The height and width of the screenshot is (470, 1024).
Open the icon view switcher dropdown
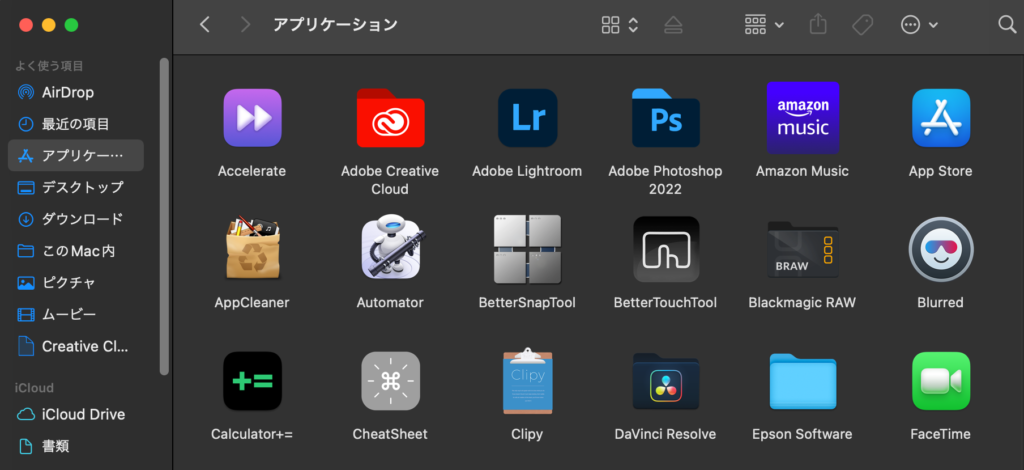click(619, 25)
